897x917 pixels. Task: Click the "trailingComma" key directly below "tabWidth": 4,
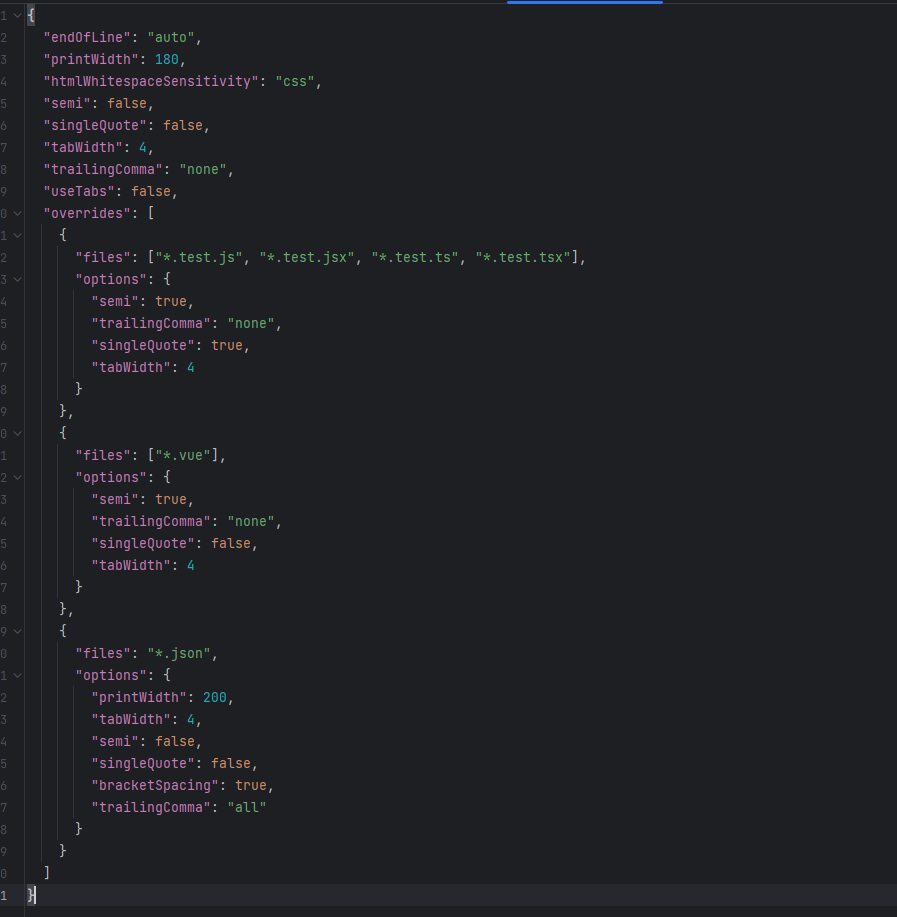[103, 170]
